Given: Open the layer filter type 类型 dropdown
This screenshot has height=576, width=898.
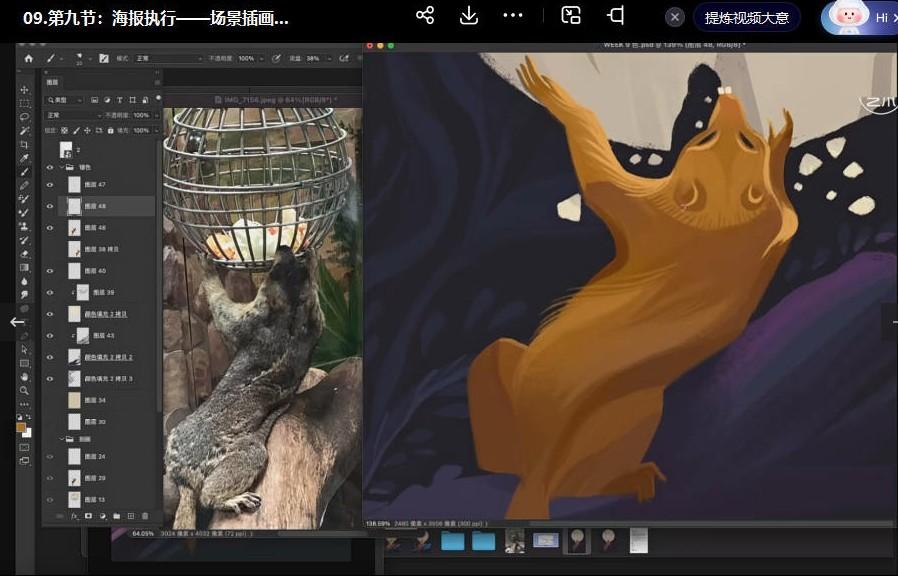Looking at the screenshot, I should pyautogui.click(x=66, y=100).
